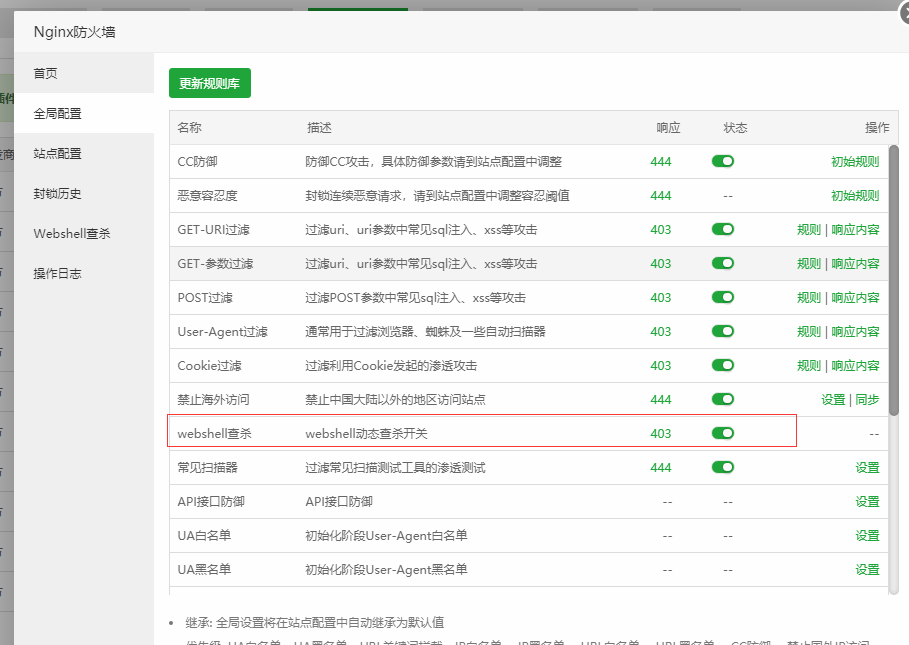Open the 规则 link for GET-URI过滤
Image resolution: width=909 pixels, height=645 pixels.
tap(808, 229)
